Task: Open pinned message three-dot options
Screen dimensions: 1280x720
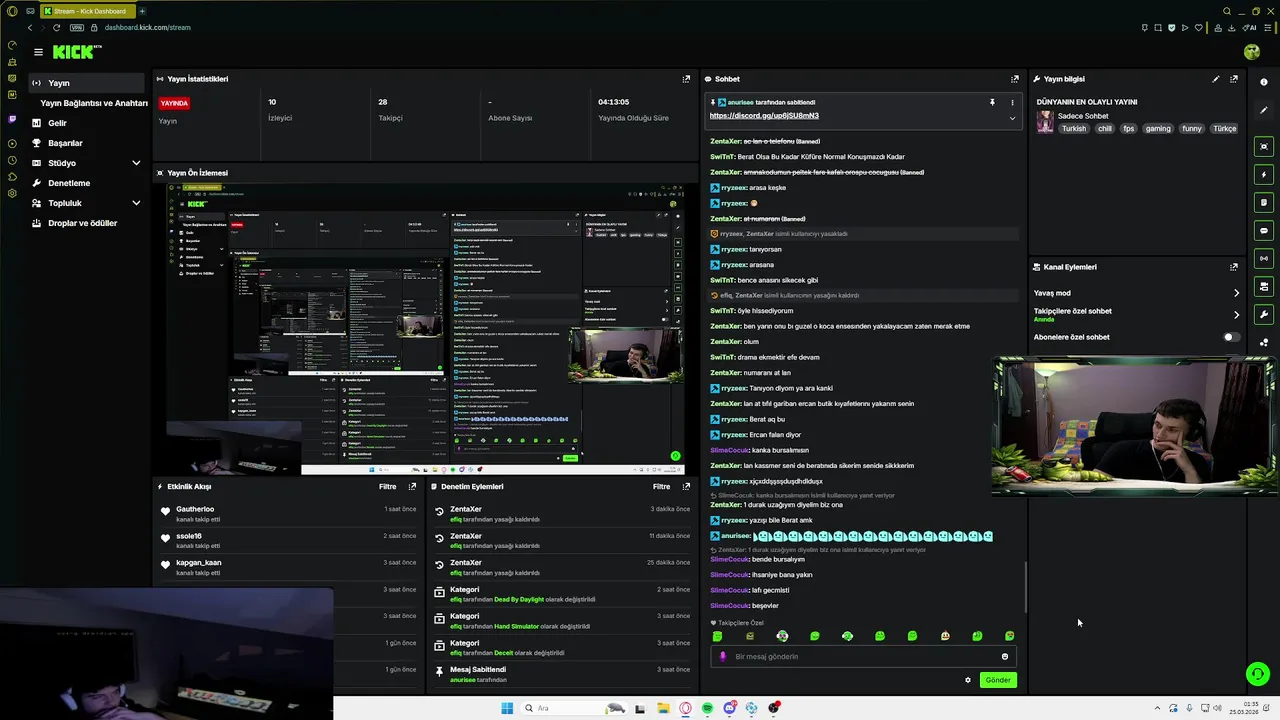Action: (x=1012, y=102)
